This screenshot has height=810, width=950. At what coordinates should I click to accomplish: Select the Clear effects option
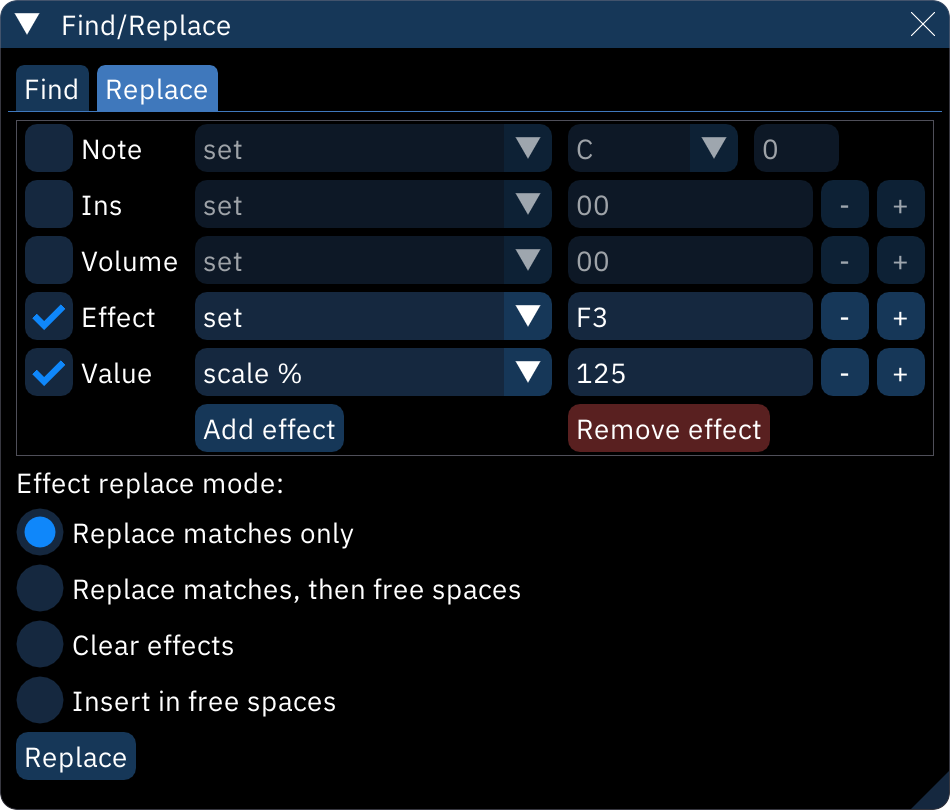(x=39, y=644)
